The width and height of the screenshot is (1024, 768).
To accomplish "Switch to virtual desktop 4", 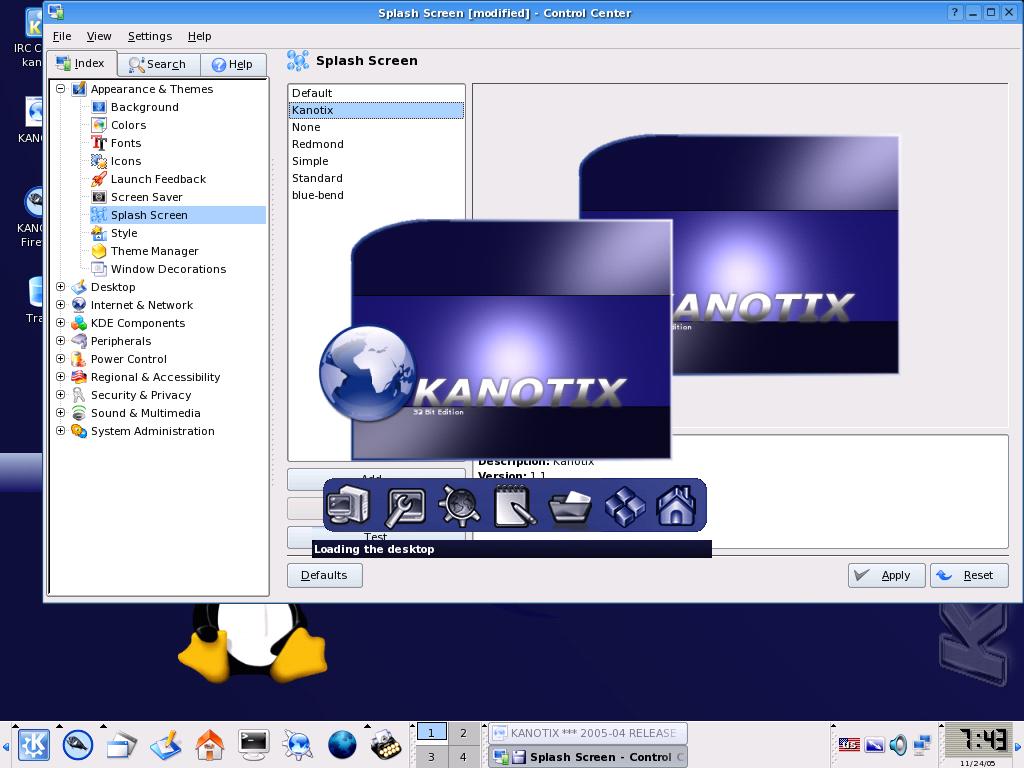I will coord(463,757).
